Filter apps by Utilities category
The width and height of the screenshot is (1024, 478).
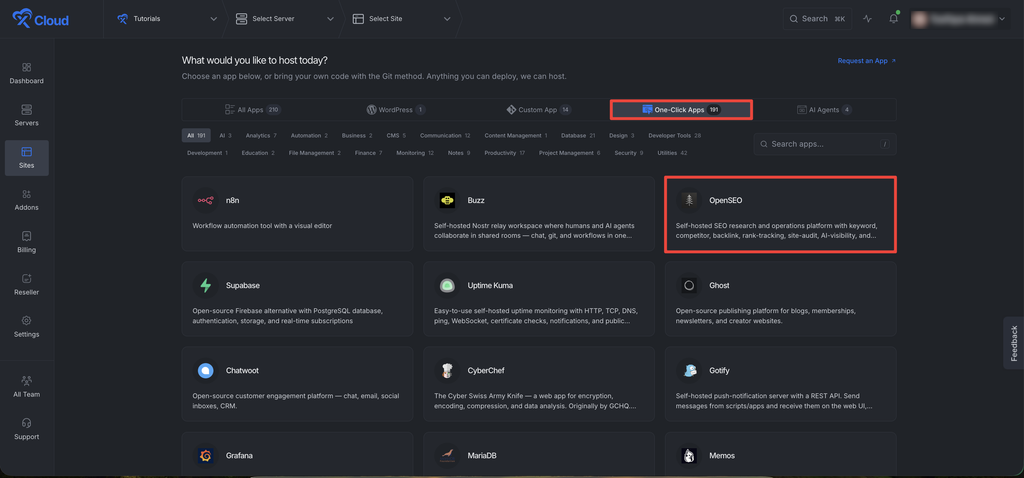pyautogui.click(x=672, y=153)
